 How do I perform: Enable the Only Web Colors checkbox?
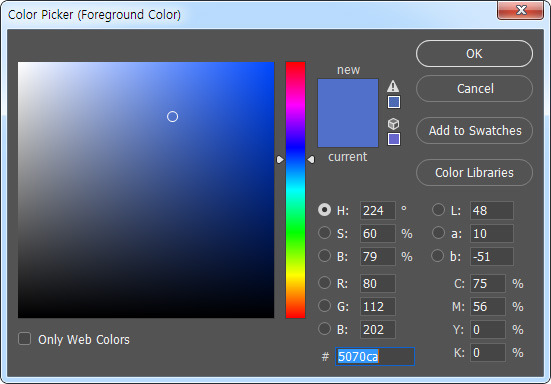25,339
